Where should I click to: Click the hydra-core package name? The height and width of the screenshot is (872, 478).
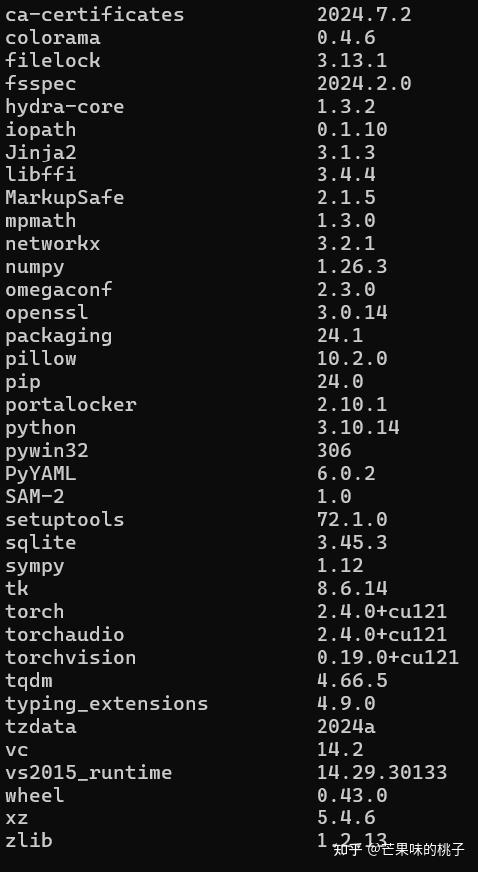click(x=64, y=106)
